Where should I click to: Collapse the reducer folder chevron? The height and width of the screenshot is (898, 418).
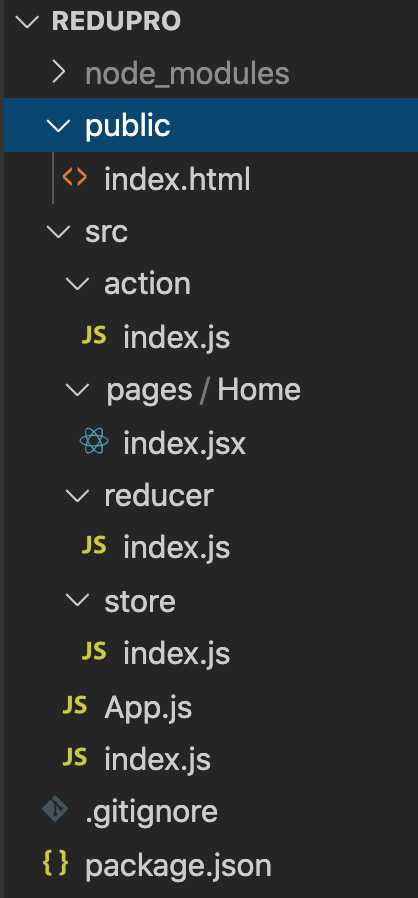[x=78, y=495]
